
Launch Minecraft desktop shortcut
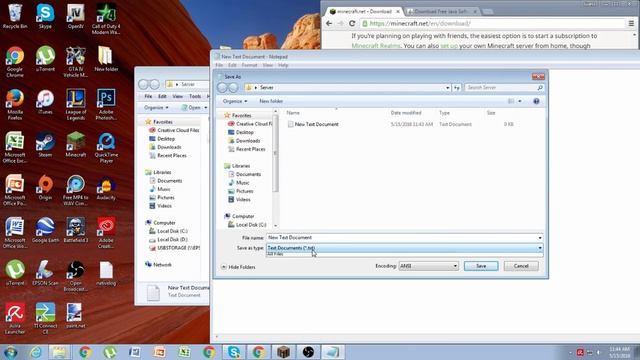[76, 145]
